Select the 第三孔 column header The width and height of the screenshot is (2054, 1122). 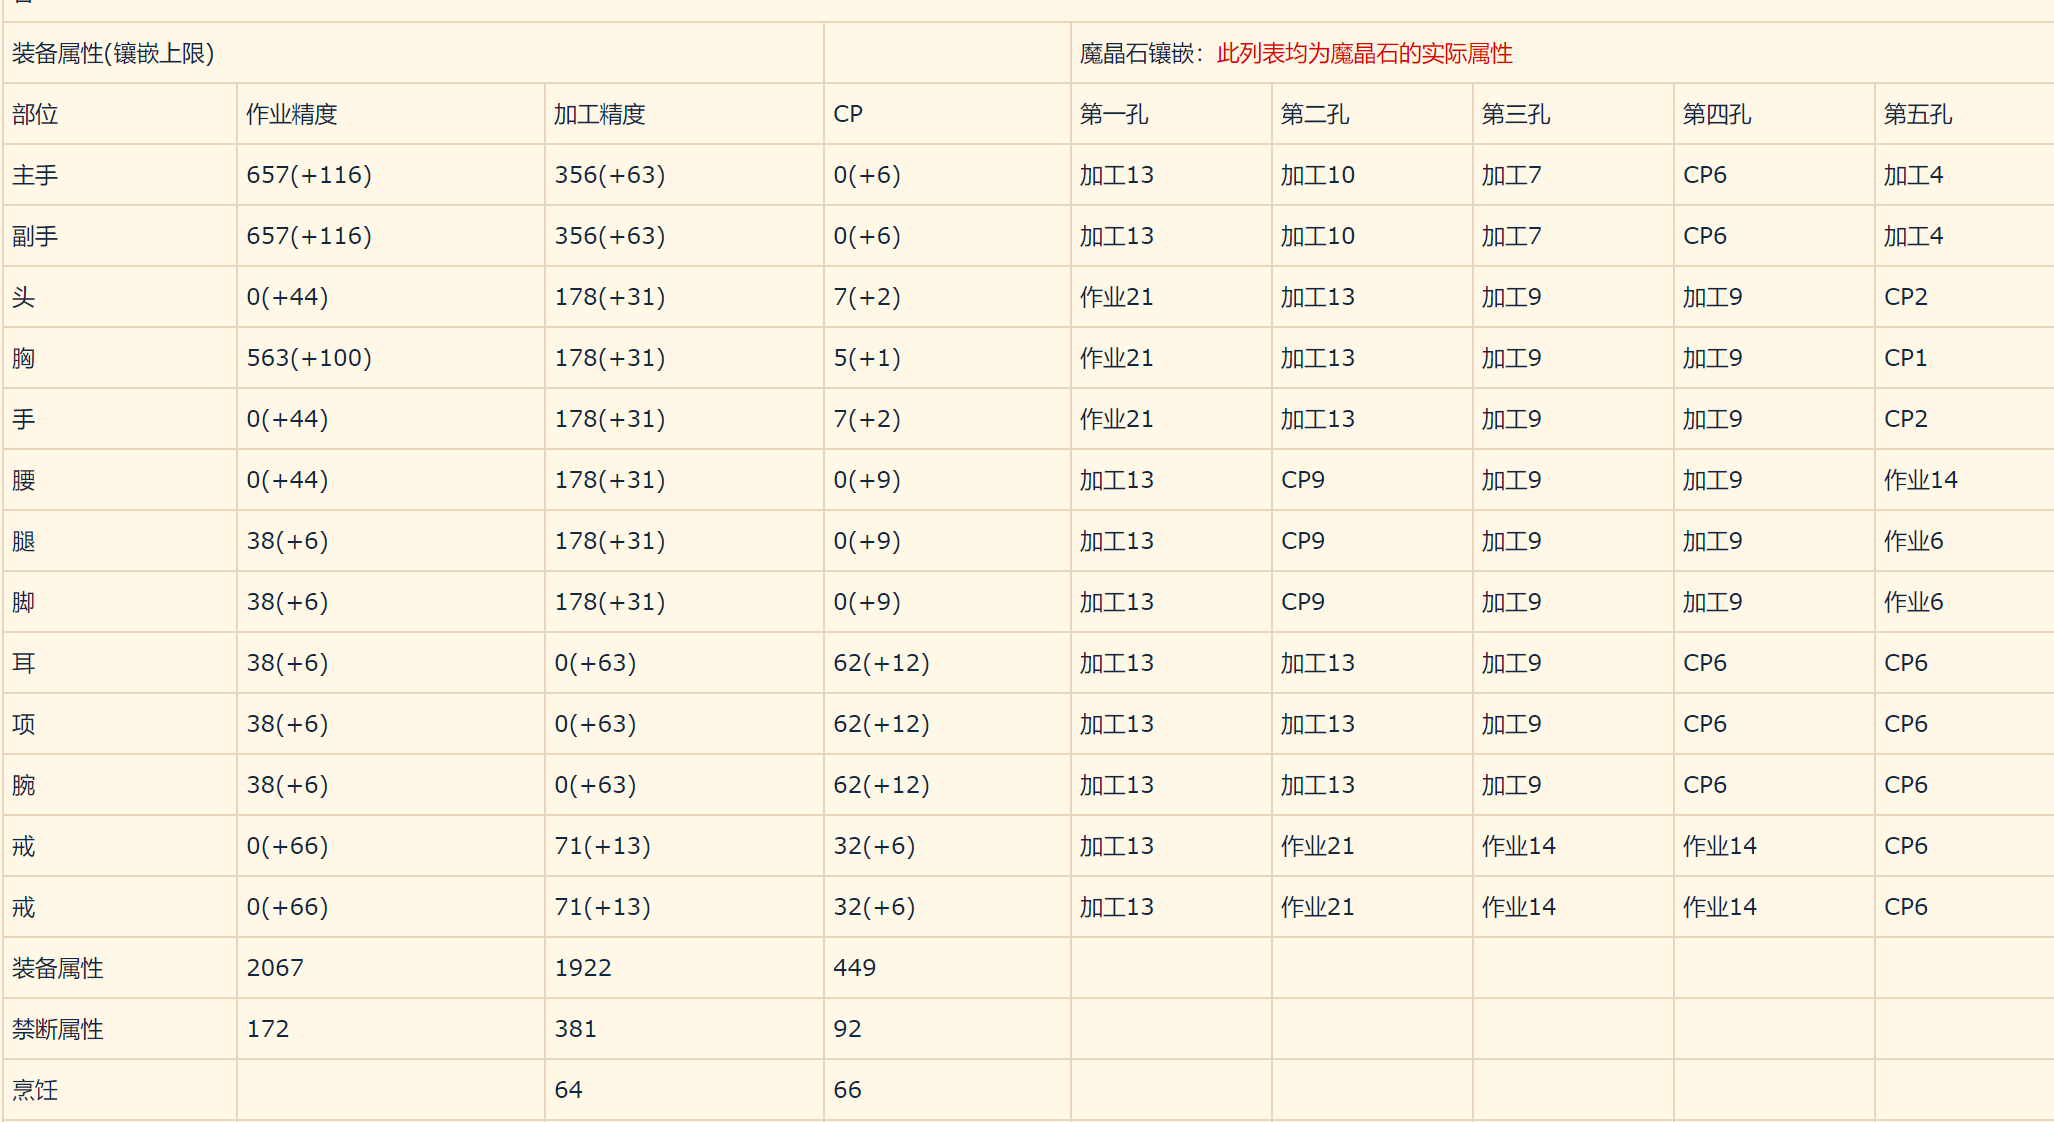point(1516,114)
